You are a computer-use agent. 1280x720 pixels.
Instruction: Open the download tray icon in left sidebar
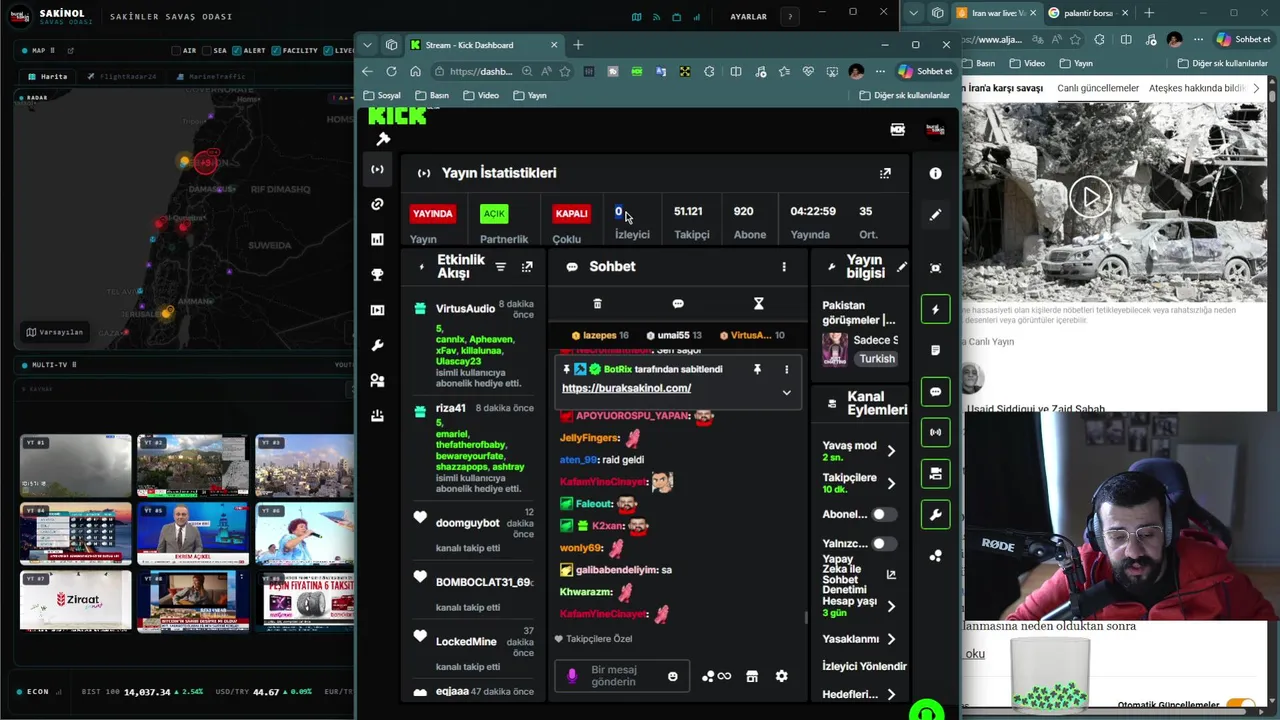[377, 415]
